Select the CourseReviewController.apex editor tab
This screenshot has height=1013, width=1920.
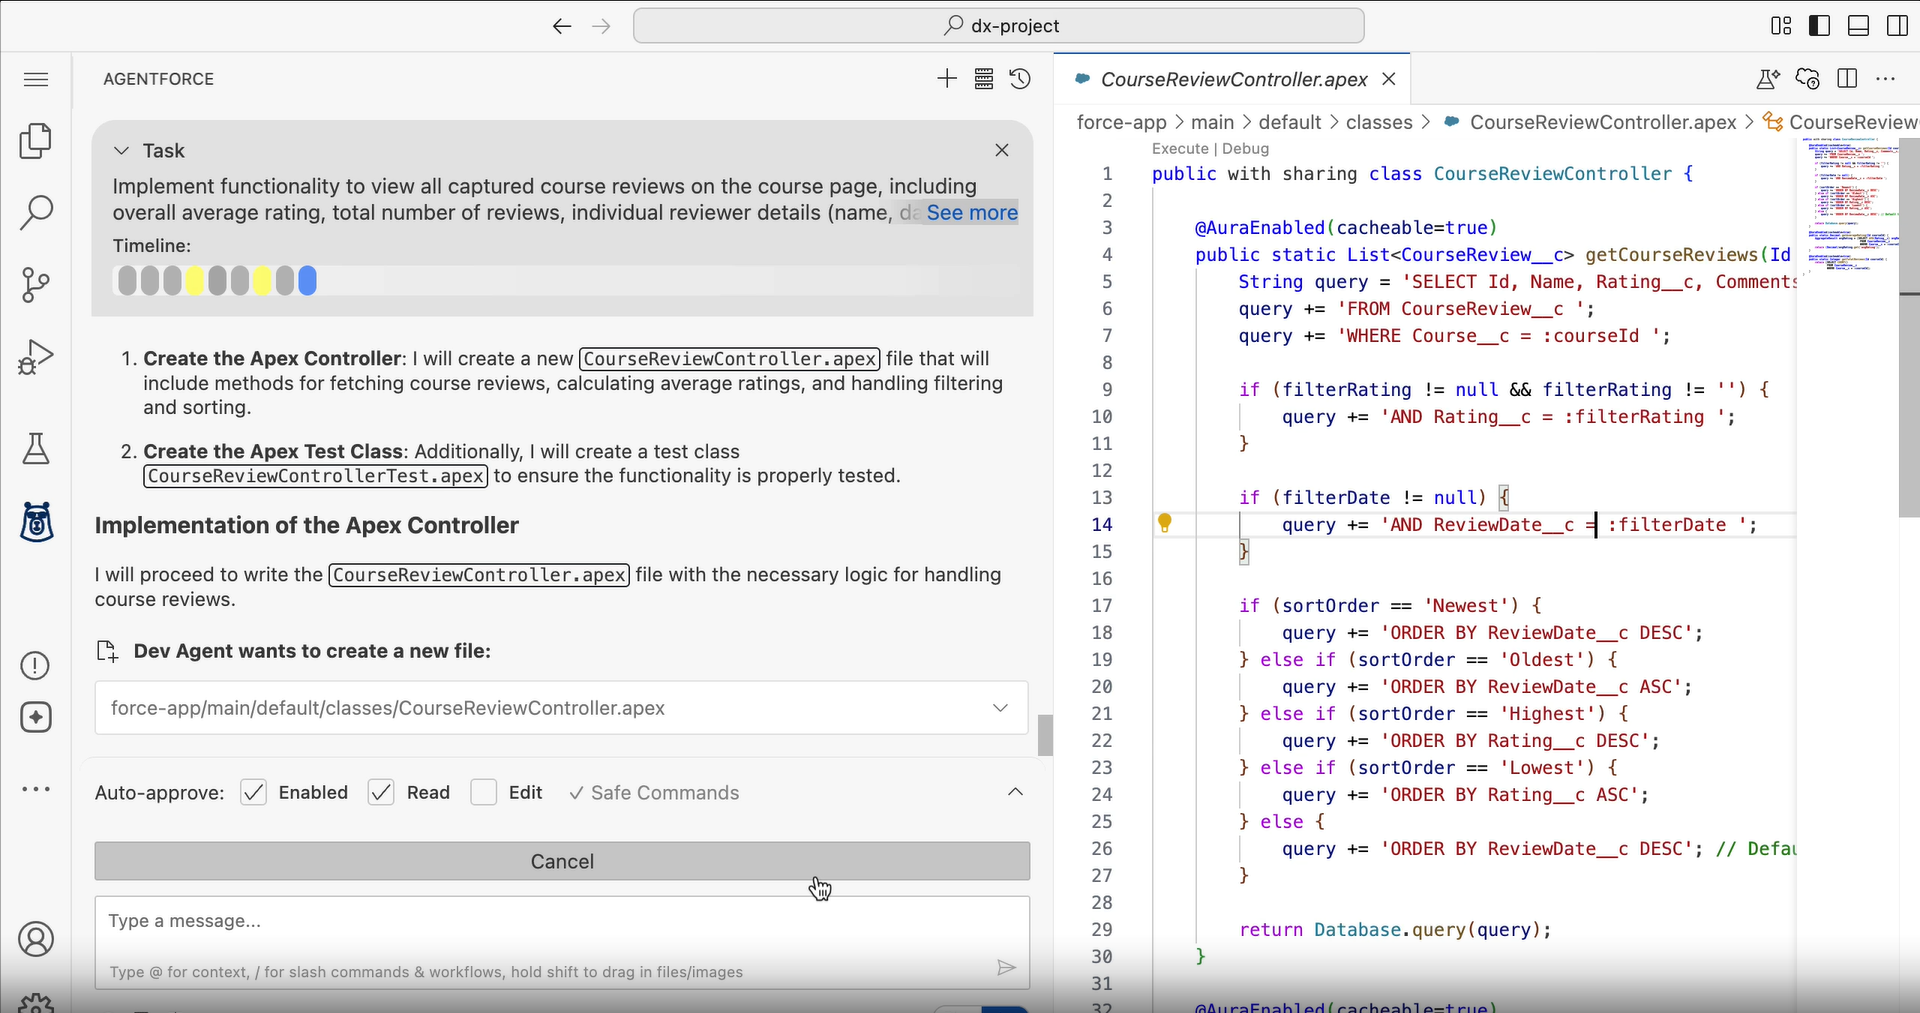tap(1233, 80)
